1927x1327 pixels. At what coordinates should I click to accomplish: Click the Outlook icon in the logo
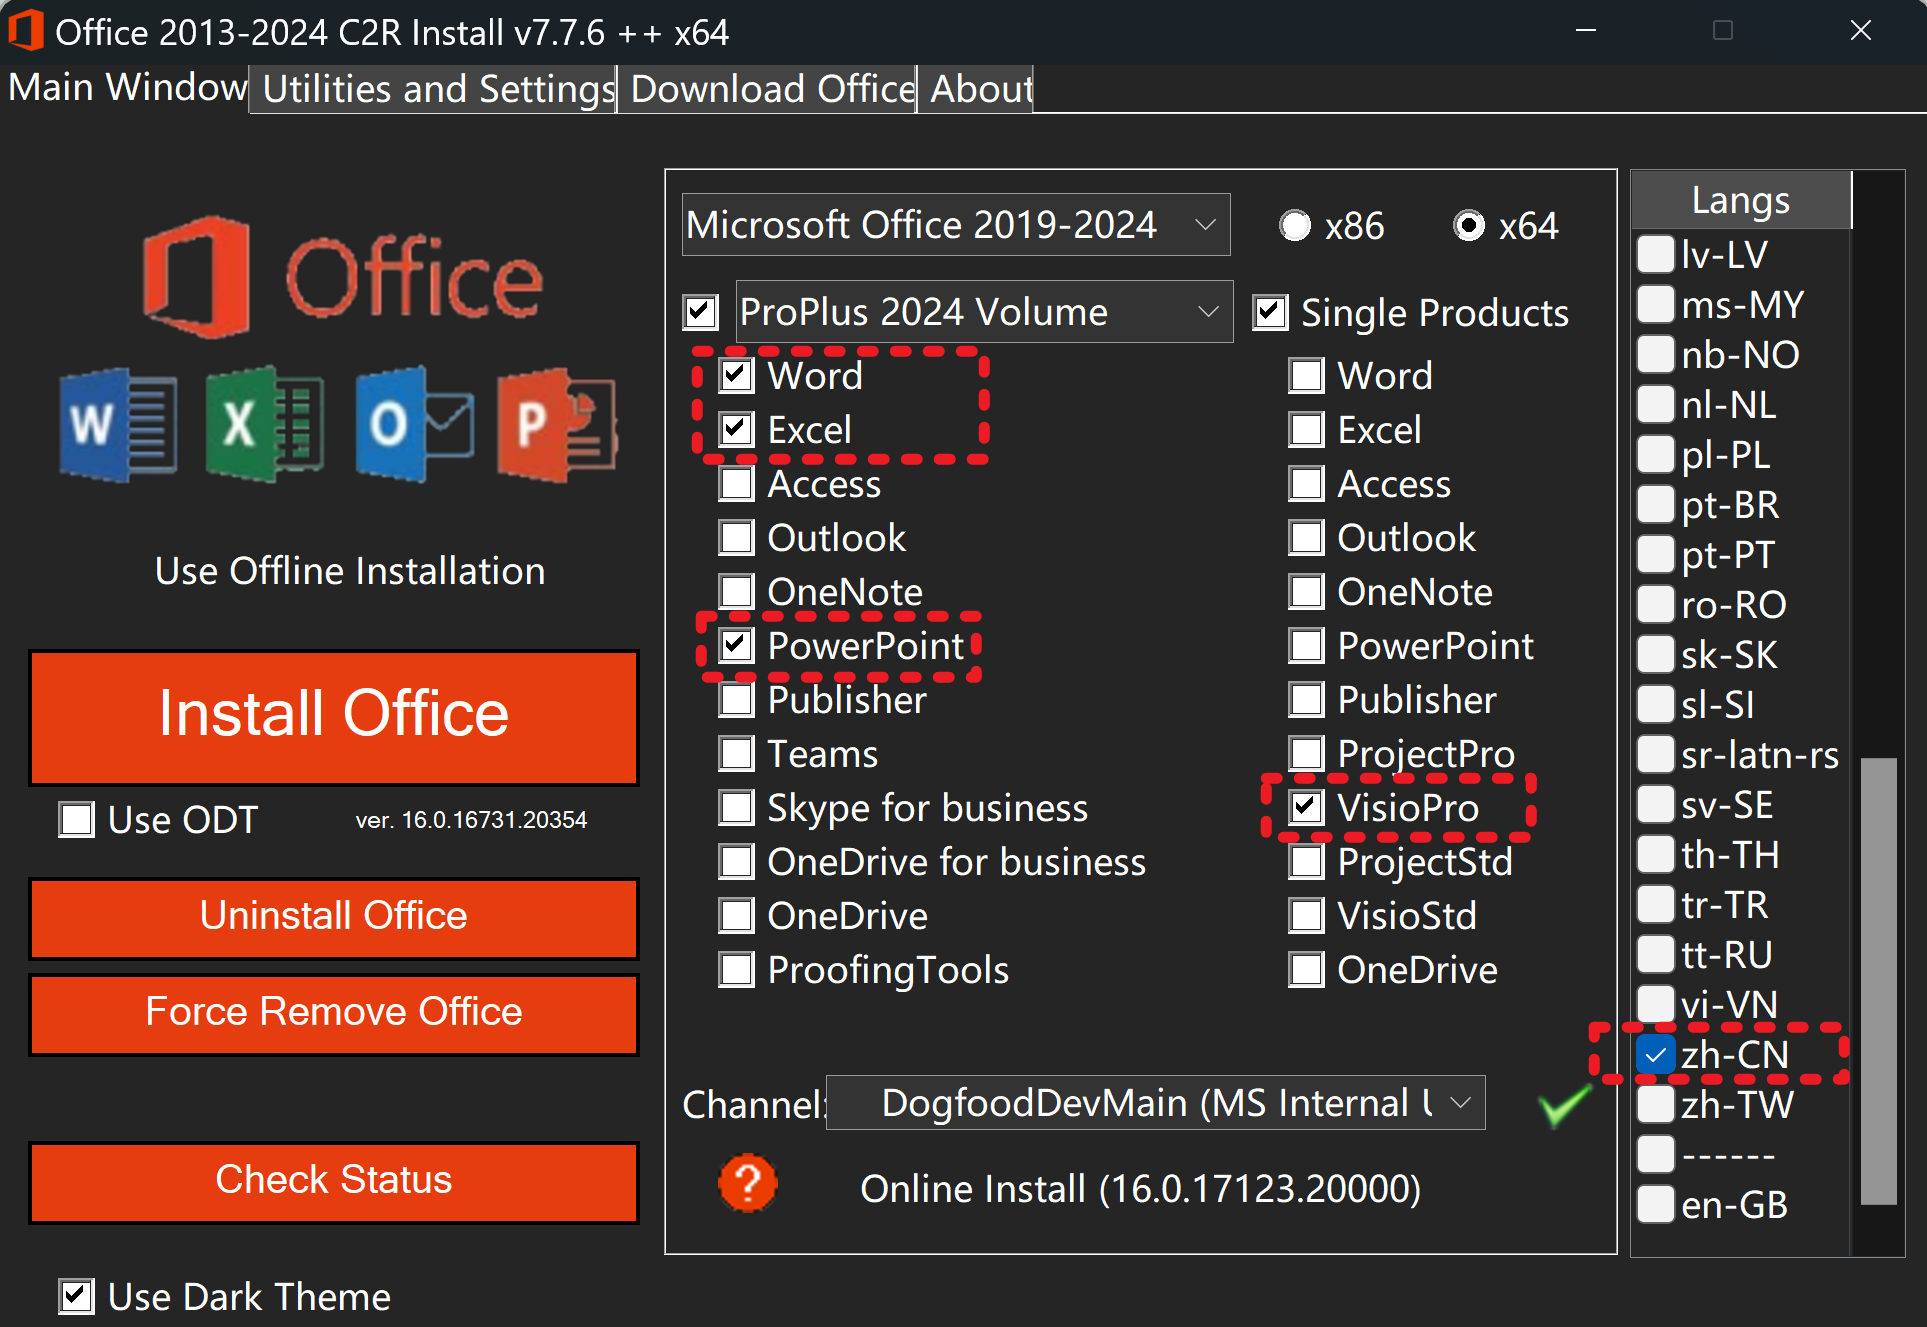point(413,424)
